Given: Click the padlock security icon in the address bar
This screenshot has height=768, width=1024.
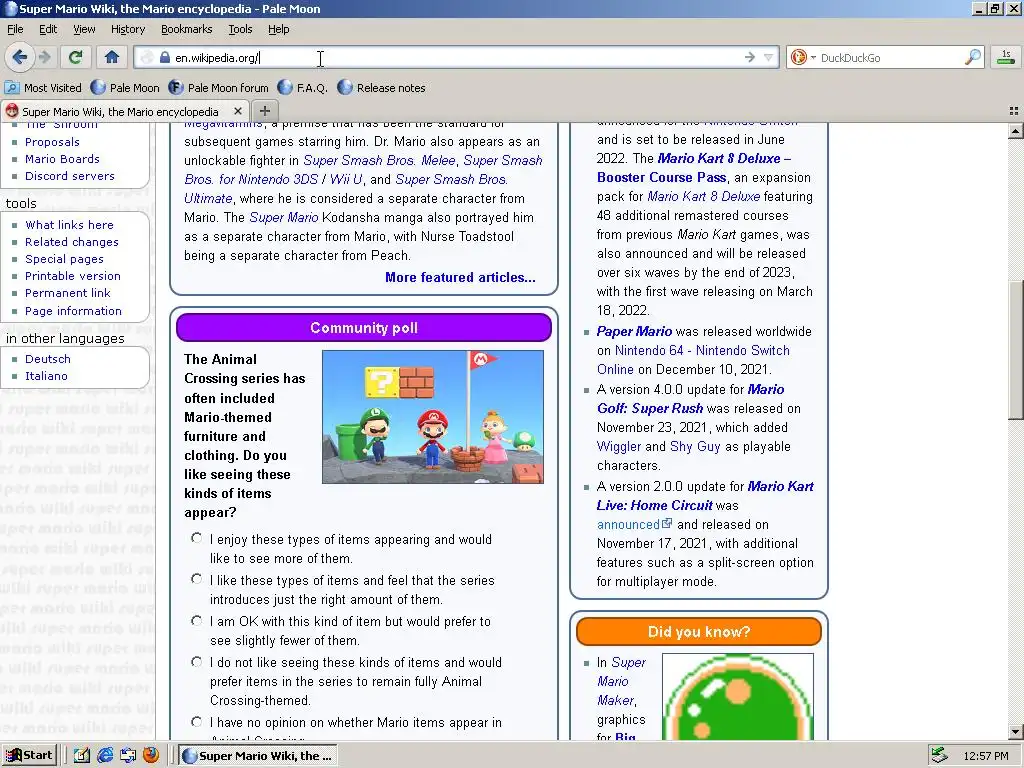Looking at the screenshot, I should [x=165, y=57].
